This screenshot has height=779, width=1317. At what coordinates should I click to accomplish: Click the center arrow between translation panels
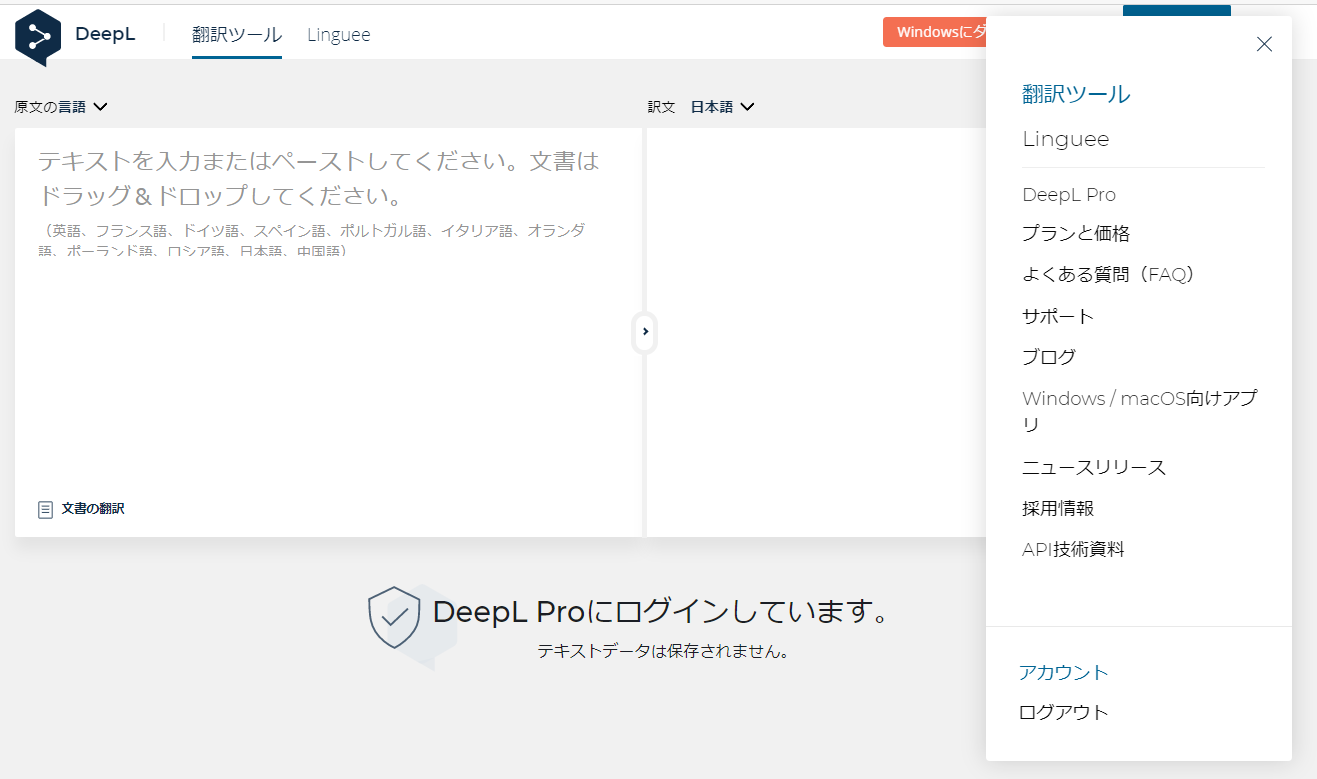click(645, 333)
